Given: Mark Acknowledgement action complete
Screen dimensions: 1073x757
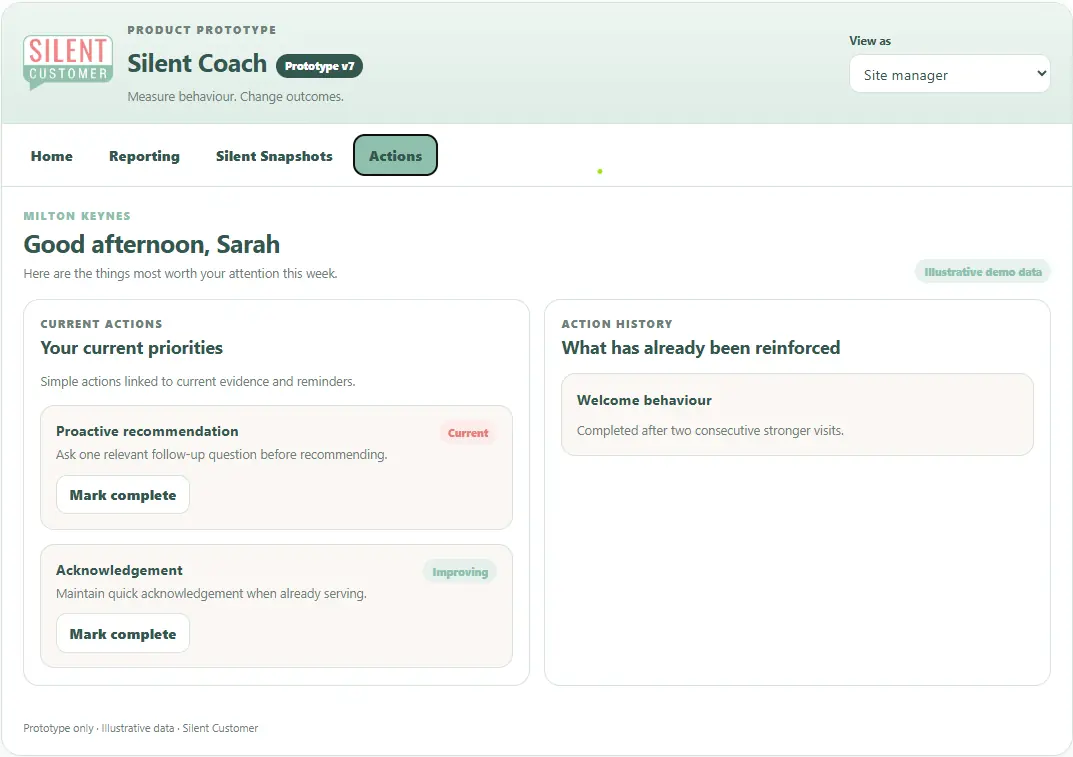Looking at the screenshot, I should 122,634.
